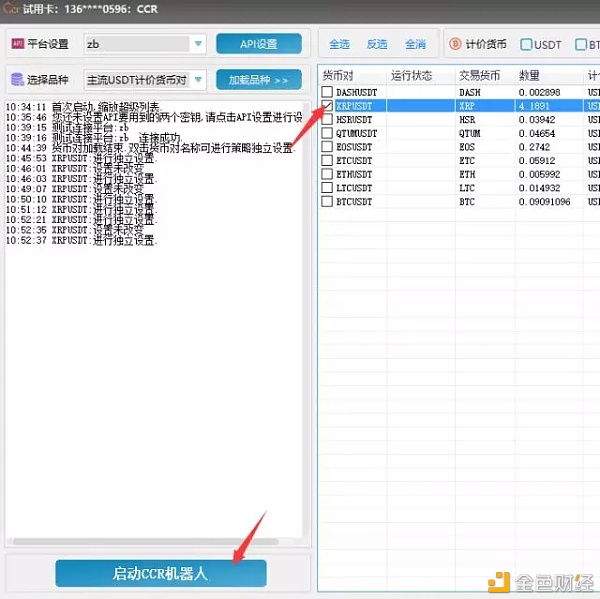Select the BTCUSDT pair name
Viewport: 600px width, 599px height.
pyautogui.click(x=354, y=202)
